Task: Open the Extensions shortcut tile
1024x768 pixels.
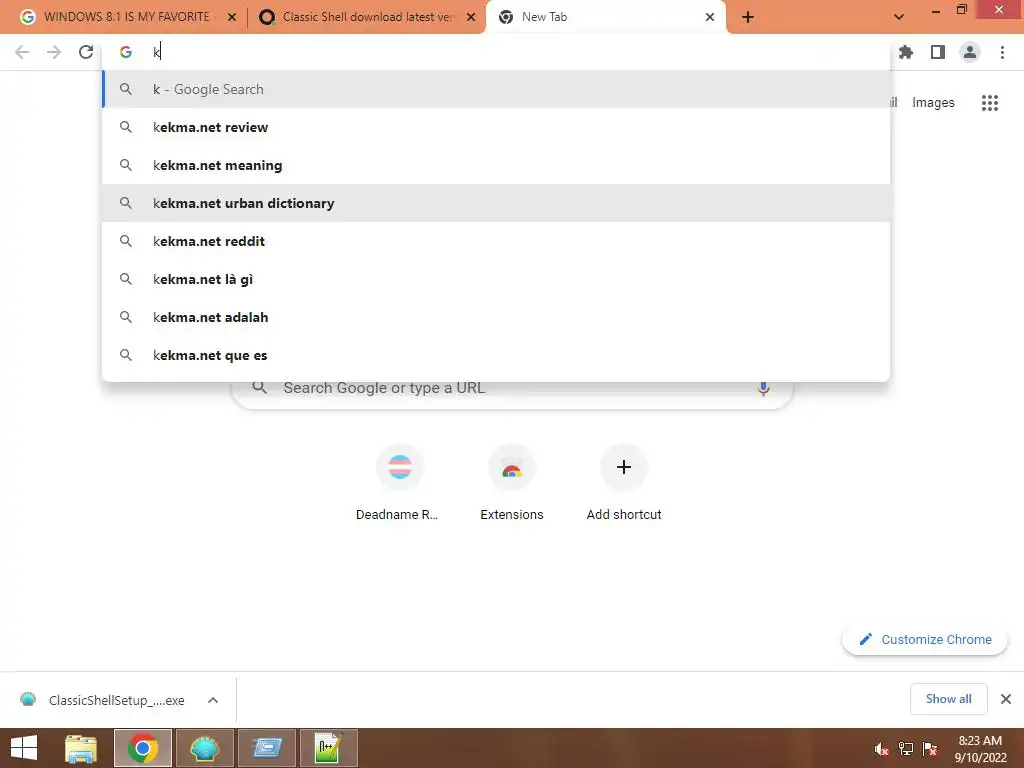Action: (511, 483)
